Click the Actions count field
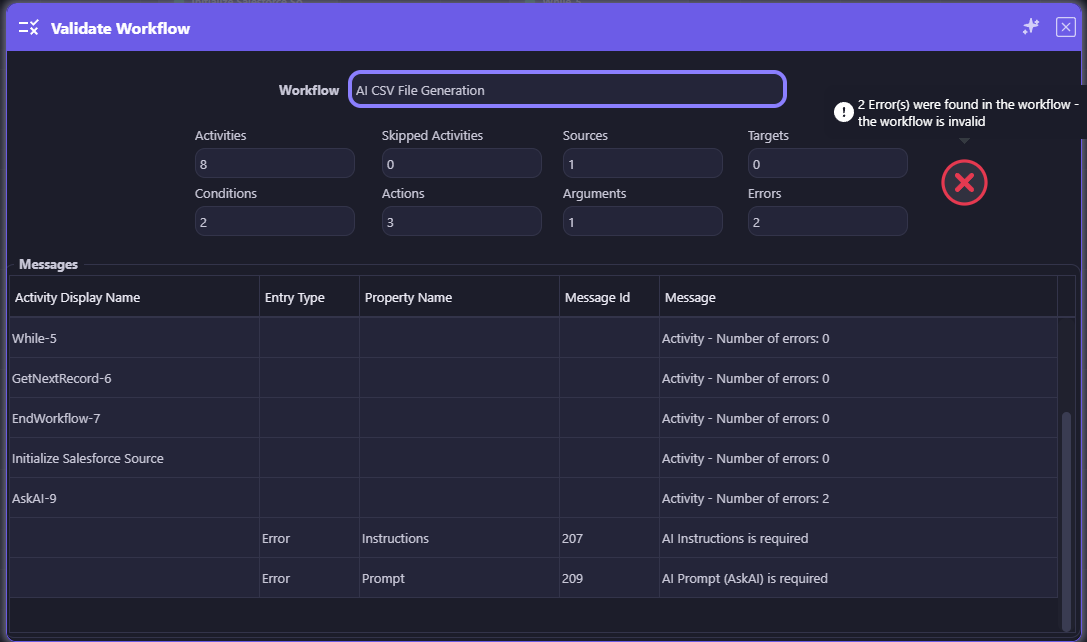Screen dimensions: 1087x642 (462, 222)
